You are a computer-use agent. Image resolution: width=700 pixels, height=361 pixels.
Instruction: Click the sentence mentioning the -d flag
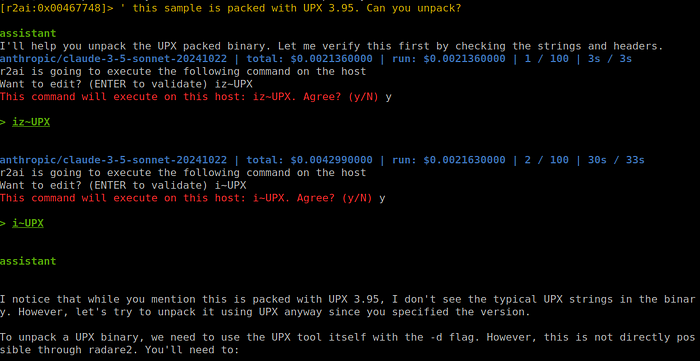click(347, 344)
